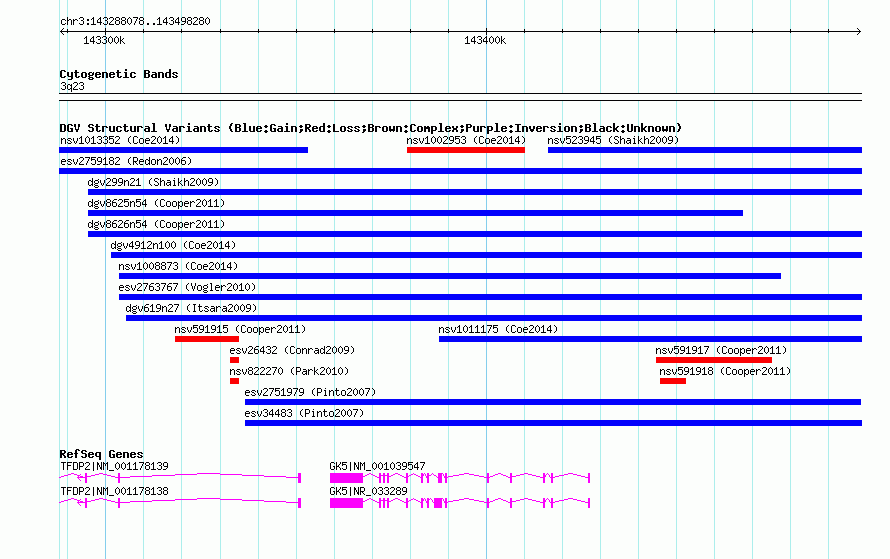Click the TFDP2|NM_001178139 gene label

(115, 466)
